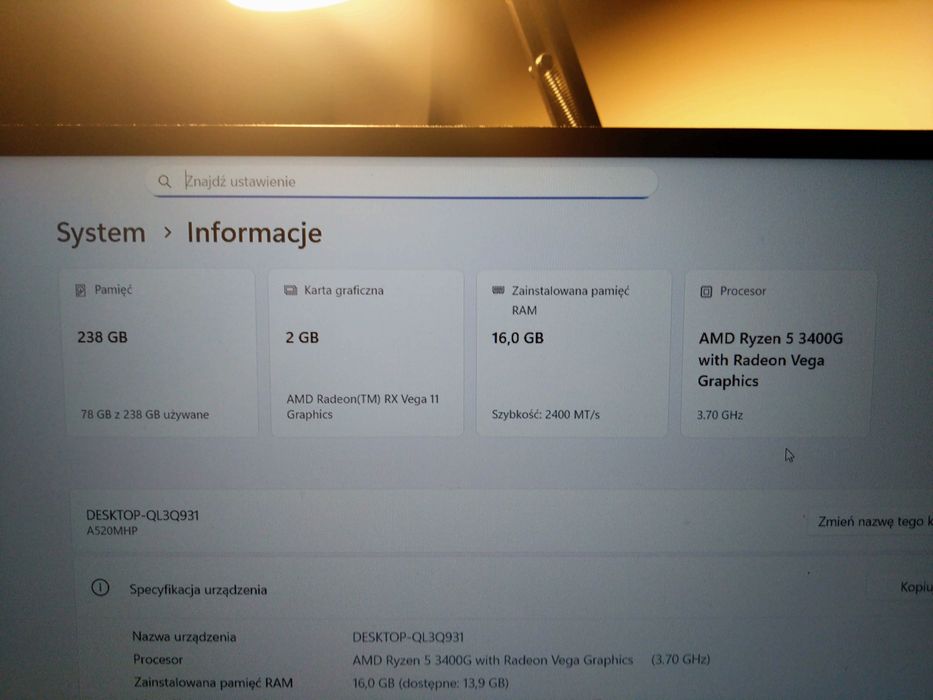Click the DESKTOP-QL3Q931 header name
933x700 pixels.
142,515
